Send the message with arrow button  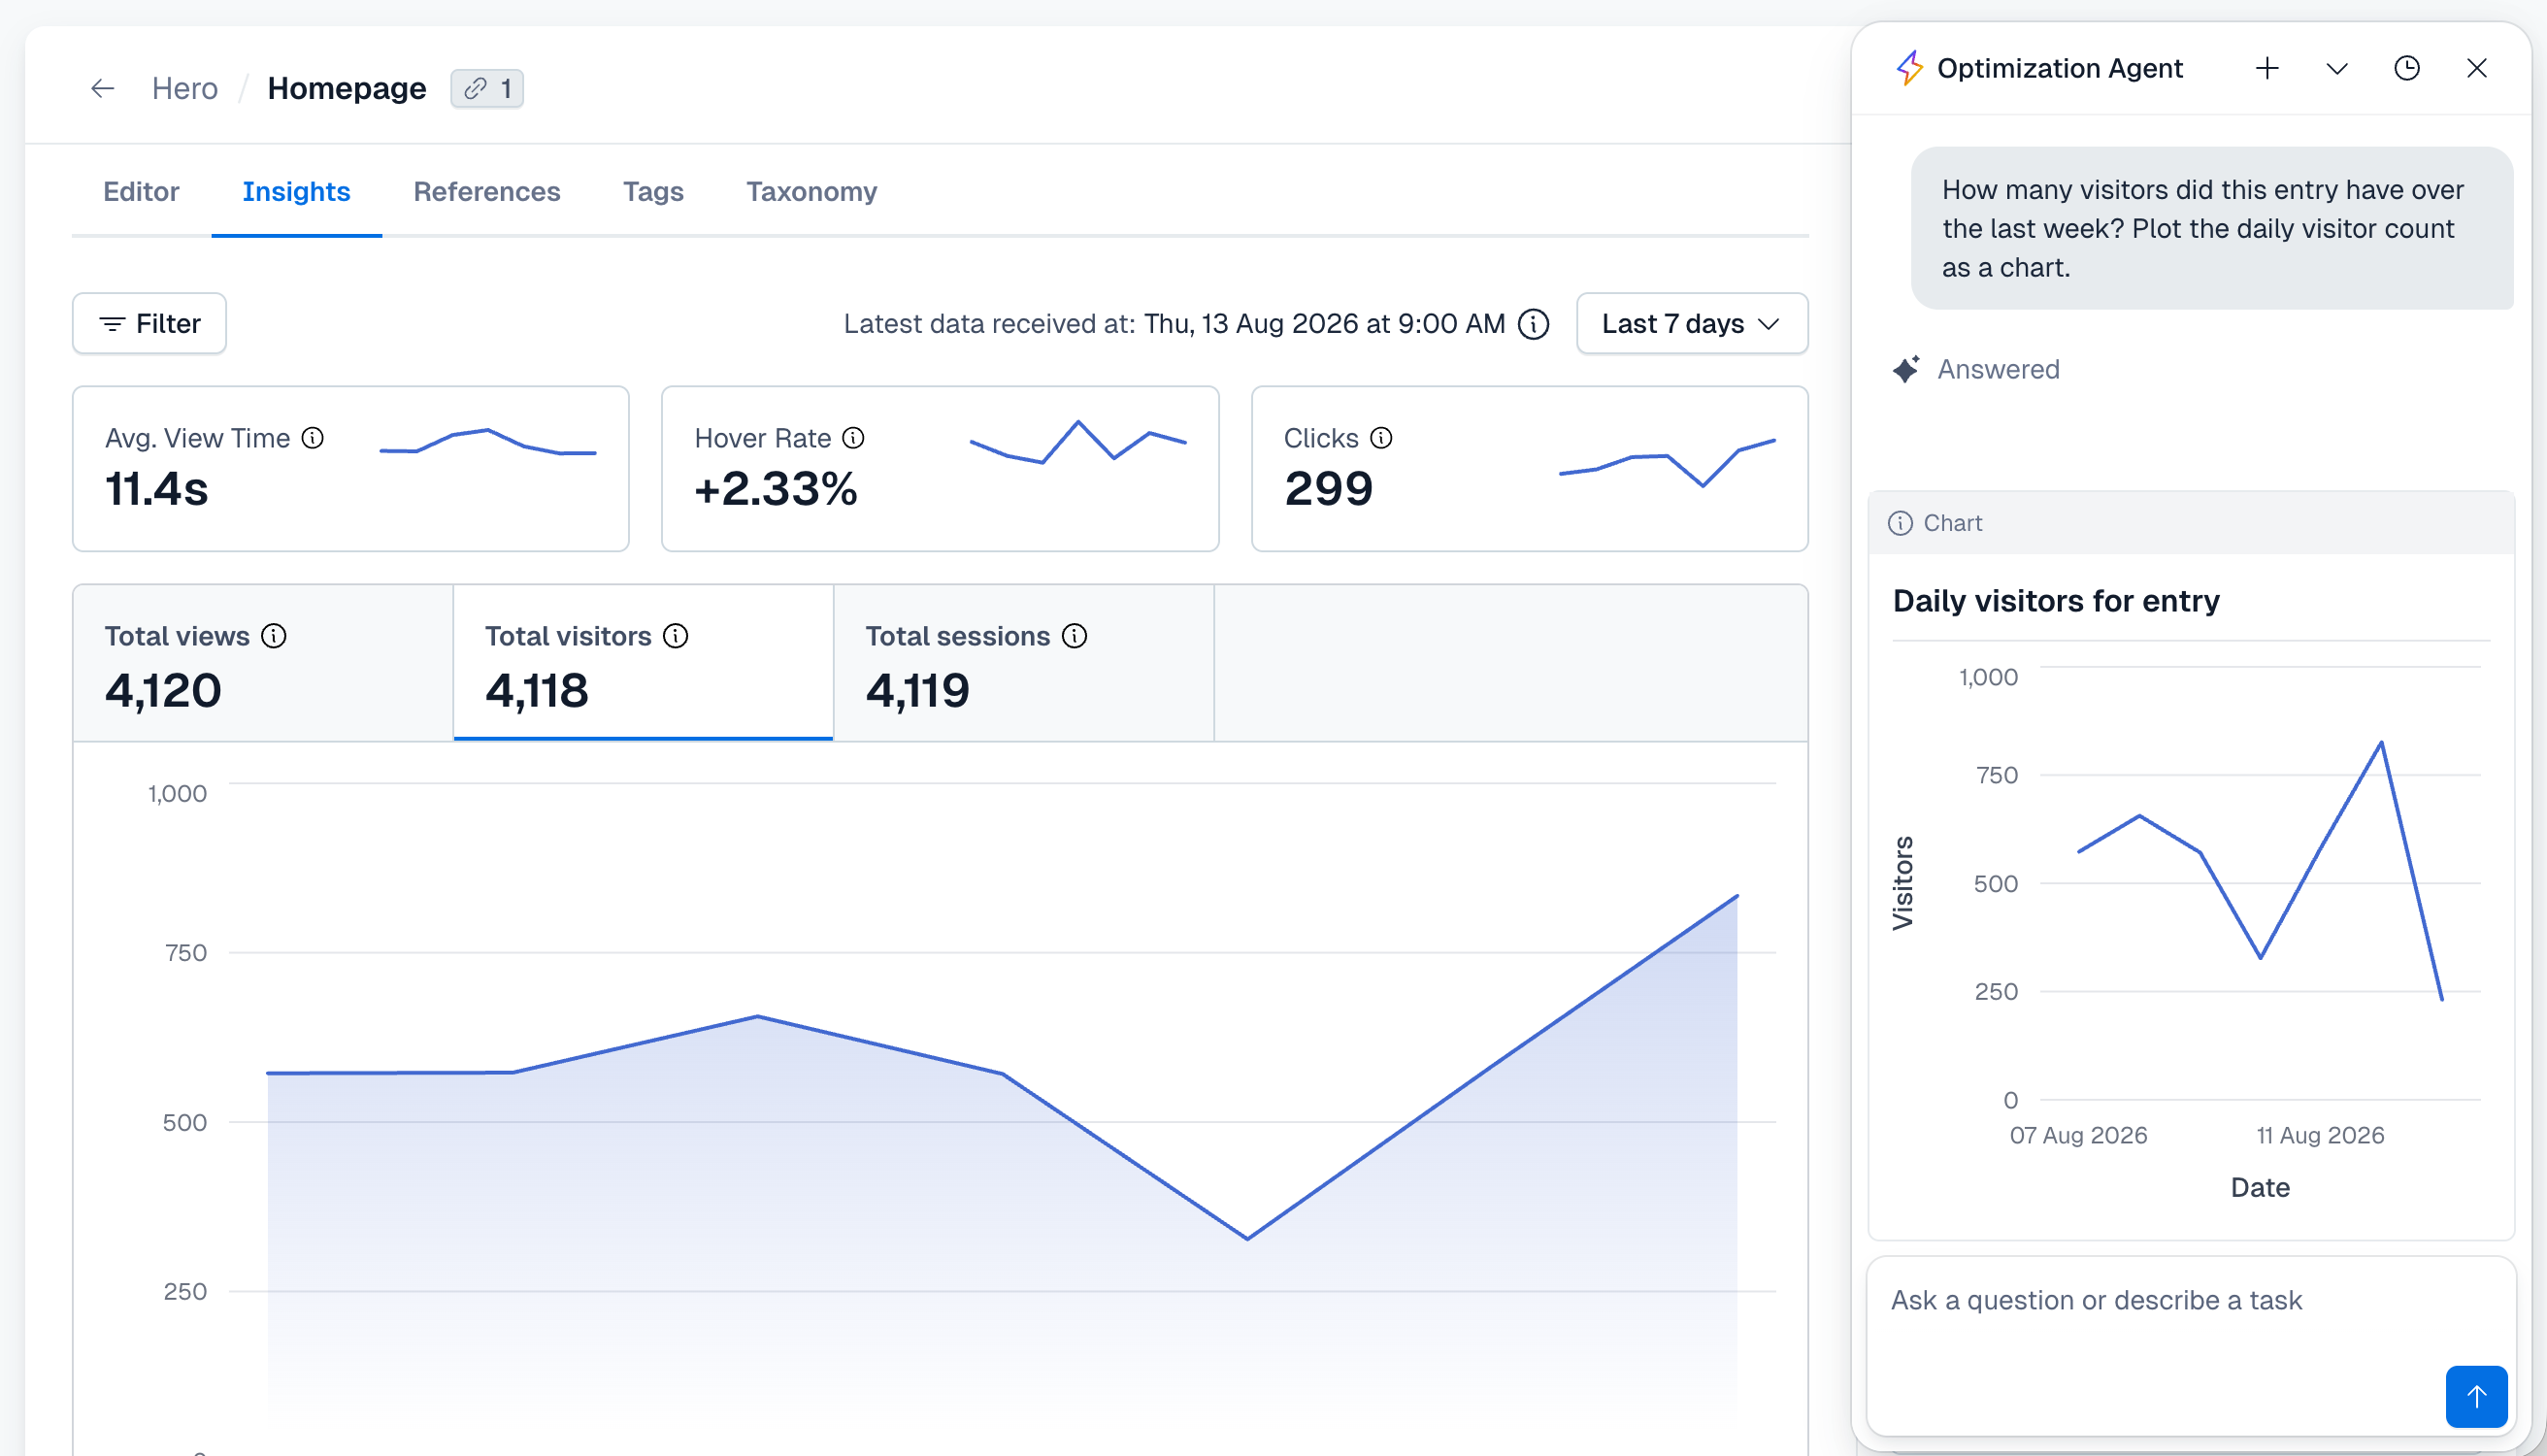click(x=2476, y=1396)
